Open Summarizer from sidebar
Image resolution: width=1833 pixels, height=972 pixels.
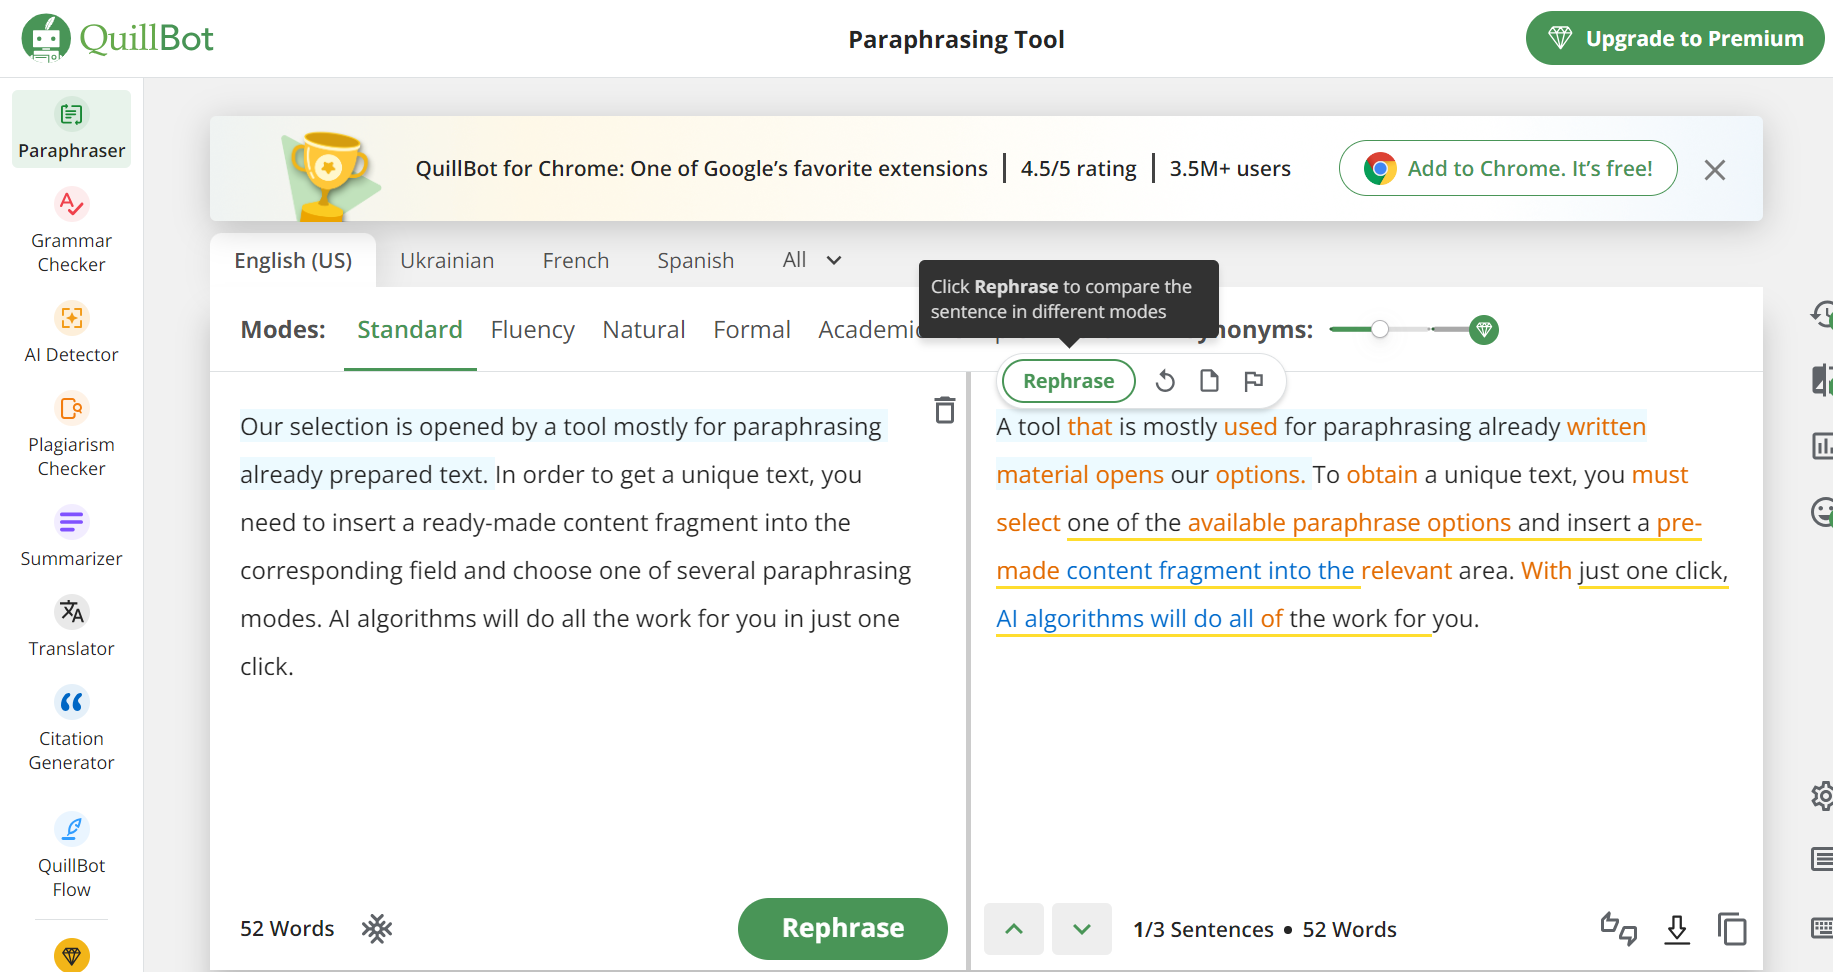71,537
